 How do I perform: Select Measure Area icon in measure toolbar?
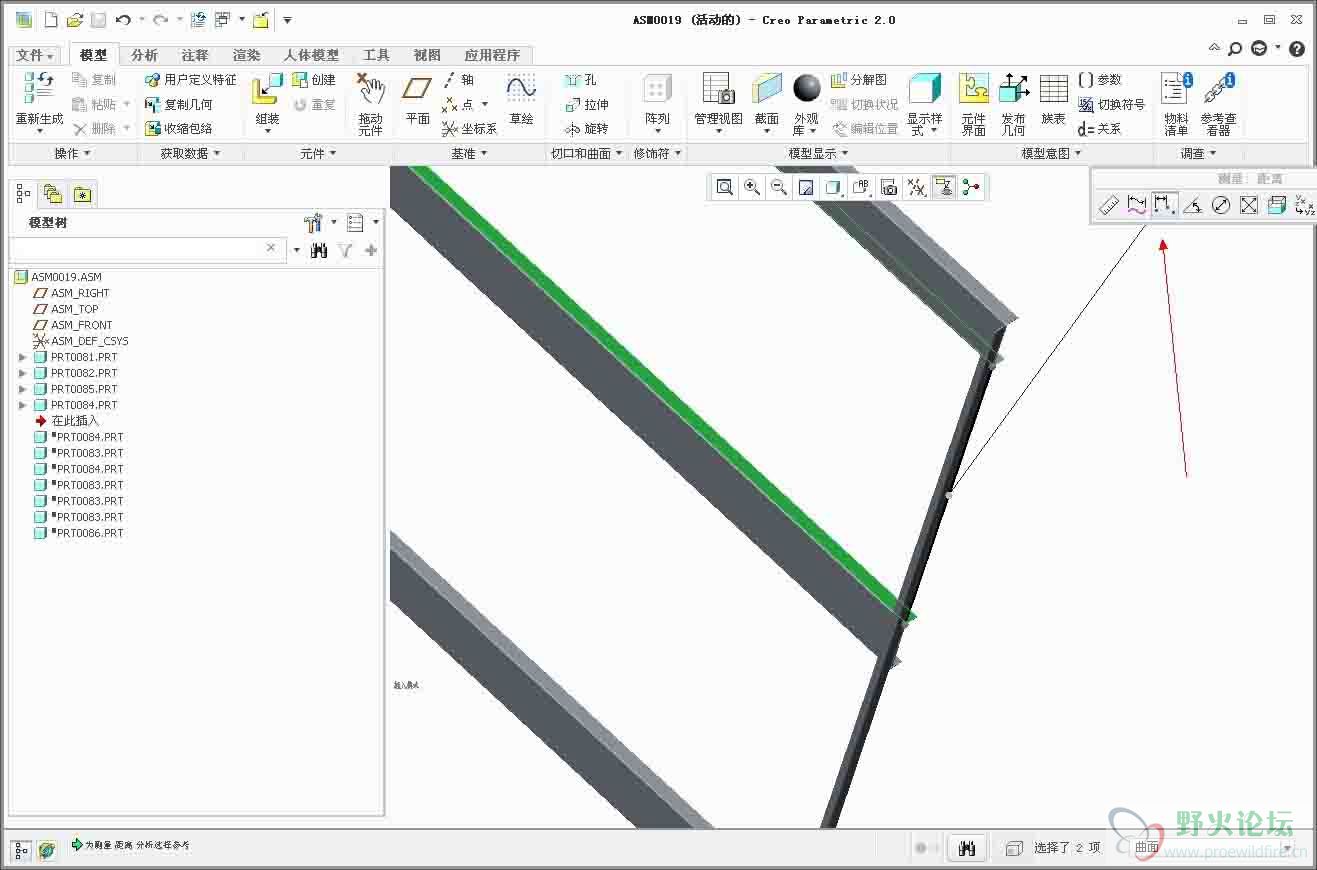(1248, 205)
